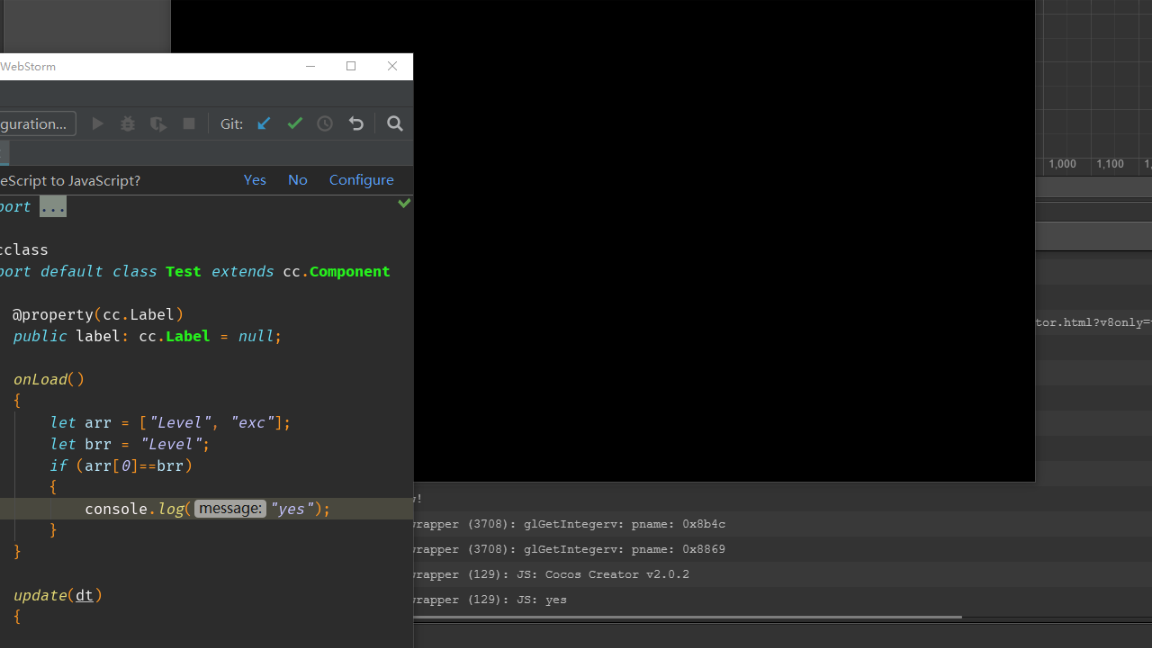Open Configure link in TypeScript prompt
Screen dimensions: 1152x648
click(x=361, y=180)
